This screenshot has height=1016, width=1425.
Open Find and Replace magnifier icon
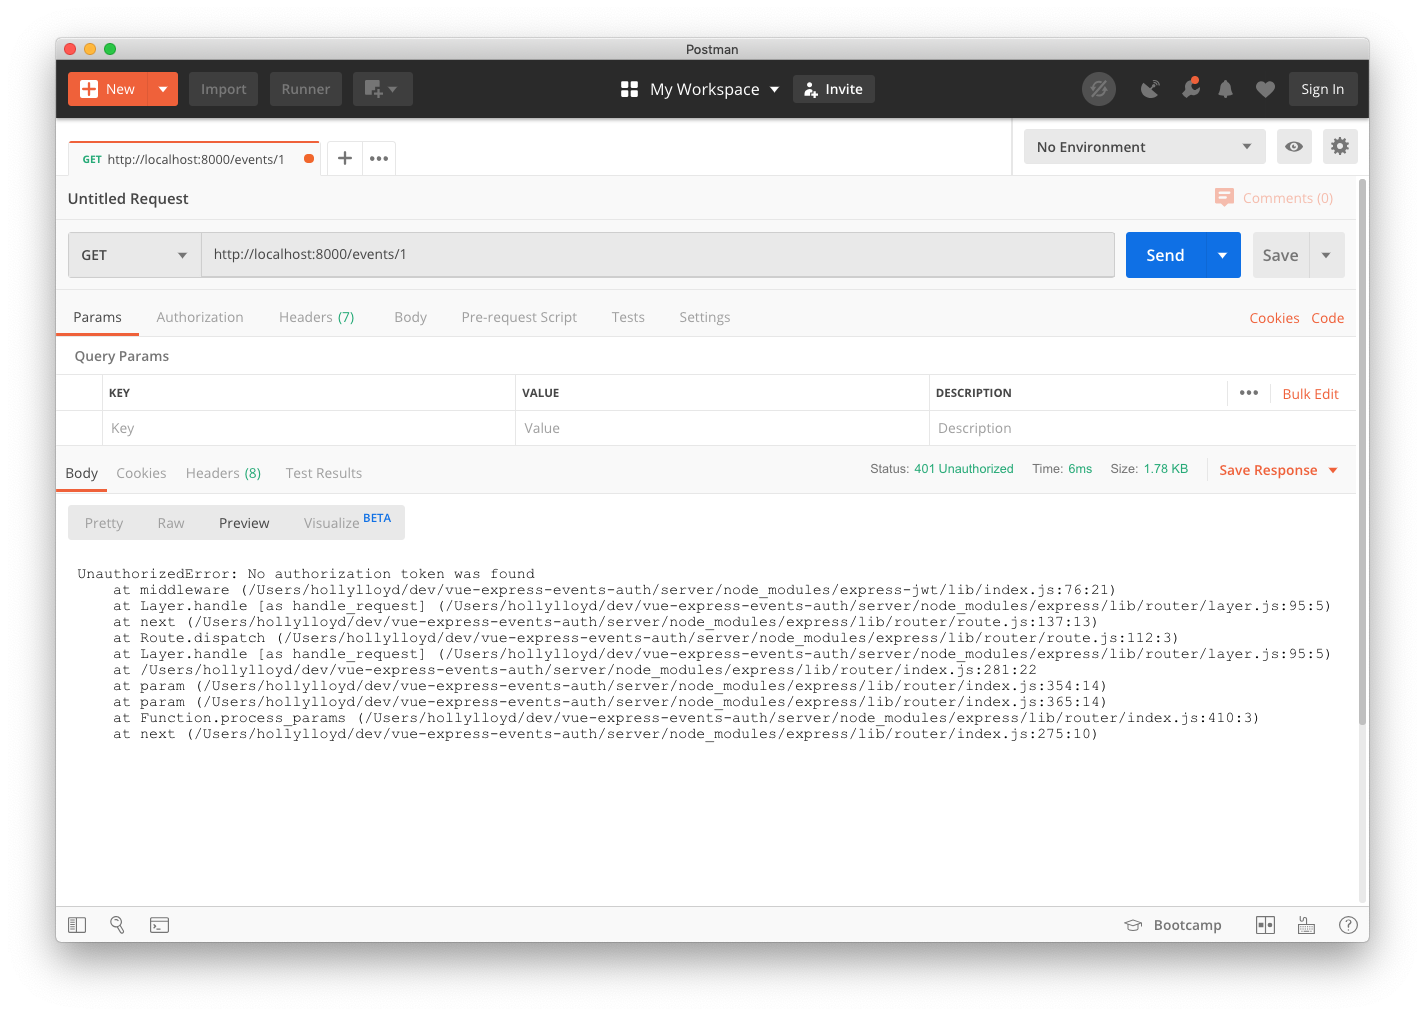coord(117,925)
